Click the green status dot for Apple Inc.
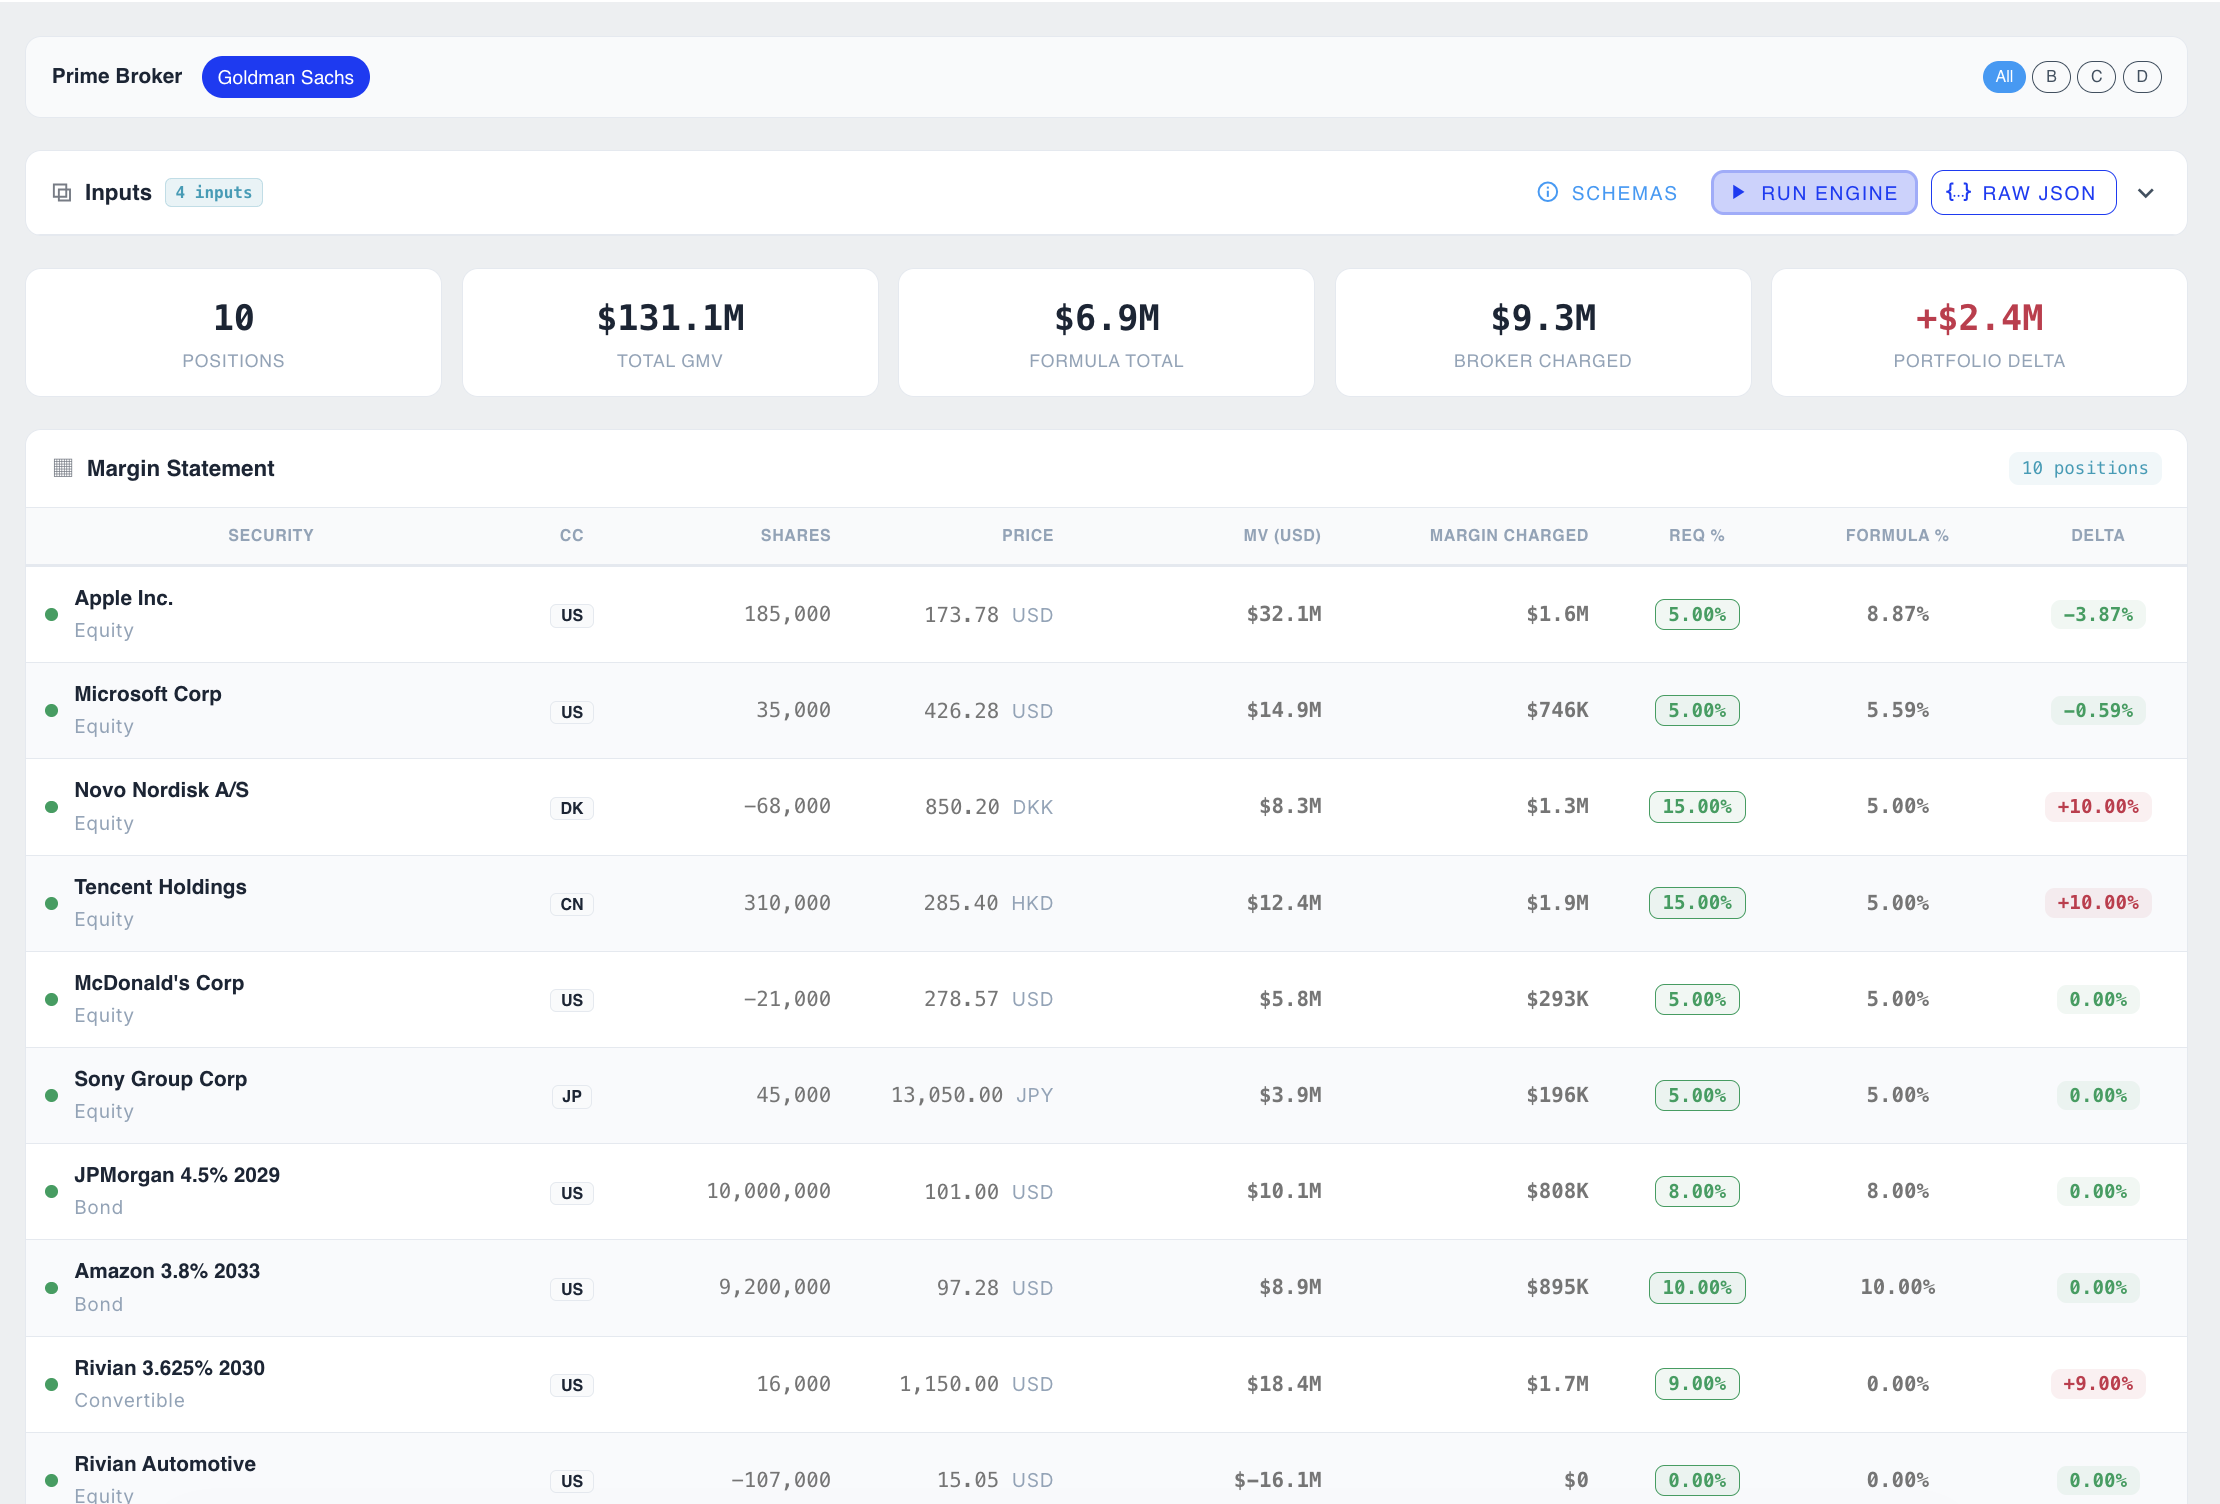The width and height of the screenshot is (2220, 1504). 51,614
